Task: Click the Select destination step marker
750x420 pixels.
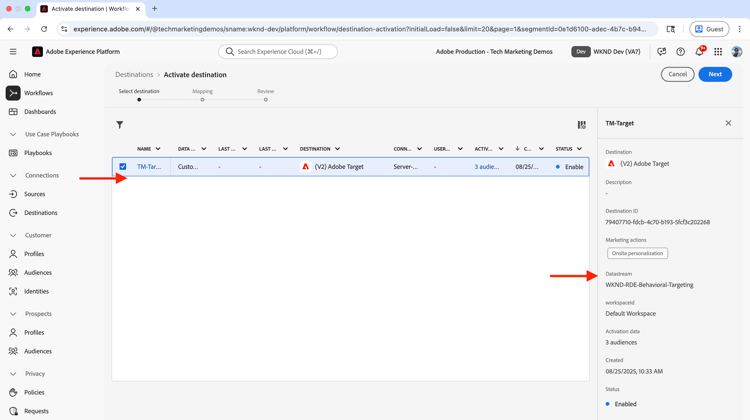Action: (139, 99)
